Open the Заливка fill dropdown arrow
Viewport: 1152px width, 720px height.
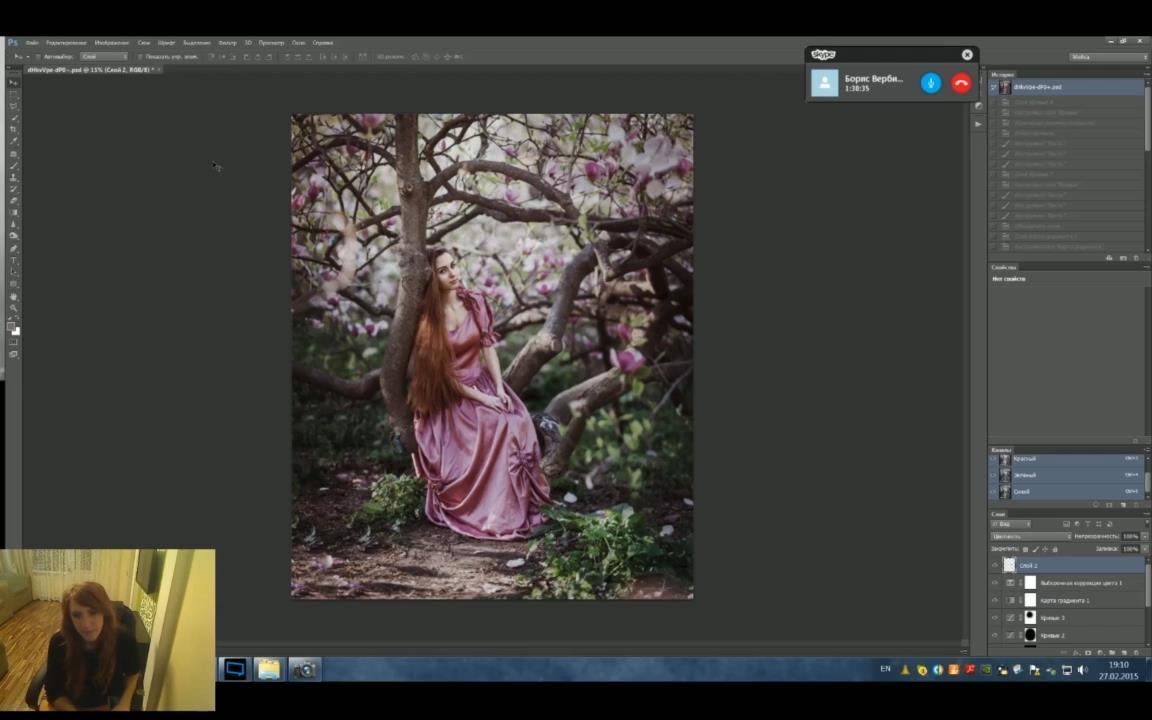pyautogui.click(x=1145, y=549)
